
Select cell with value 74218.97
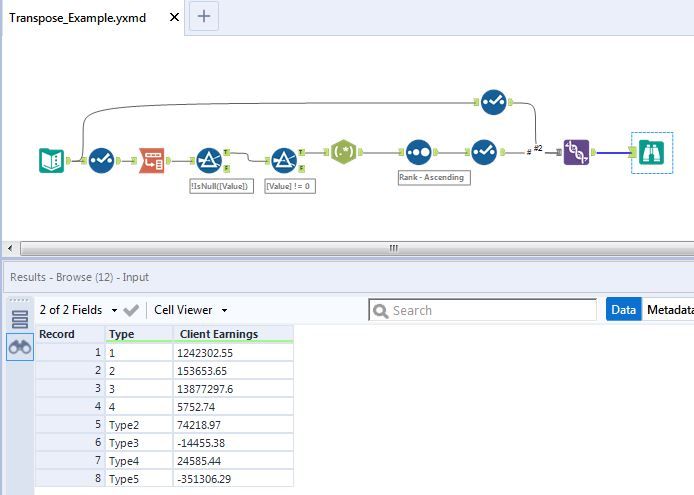click(233, 425)
